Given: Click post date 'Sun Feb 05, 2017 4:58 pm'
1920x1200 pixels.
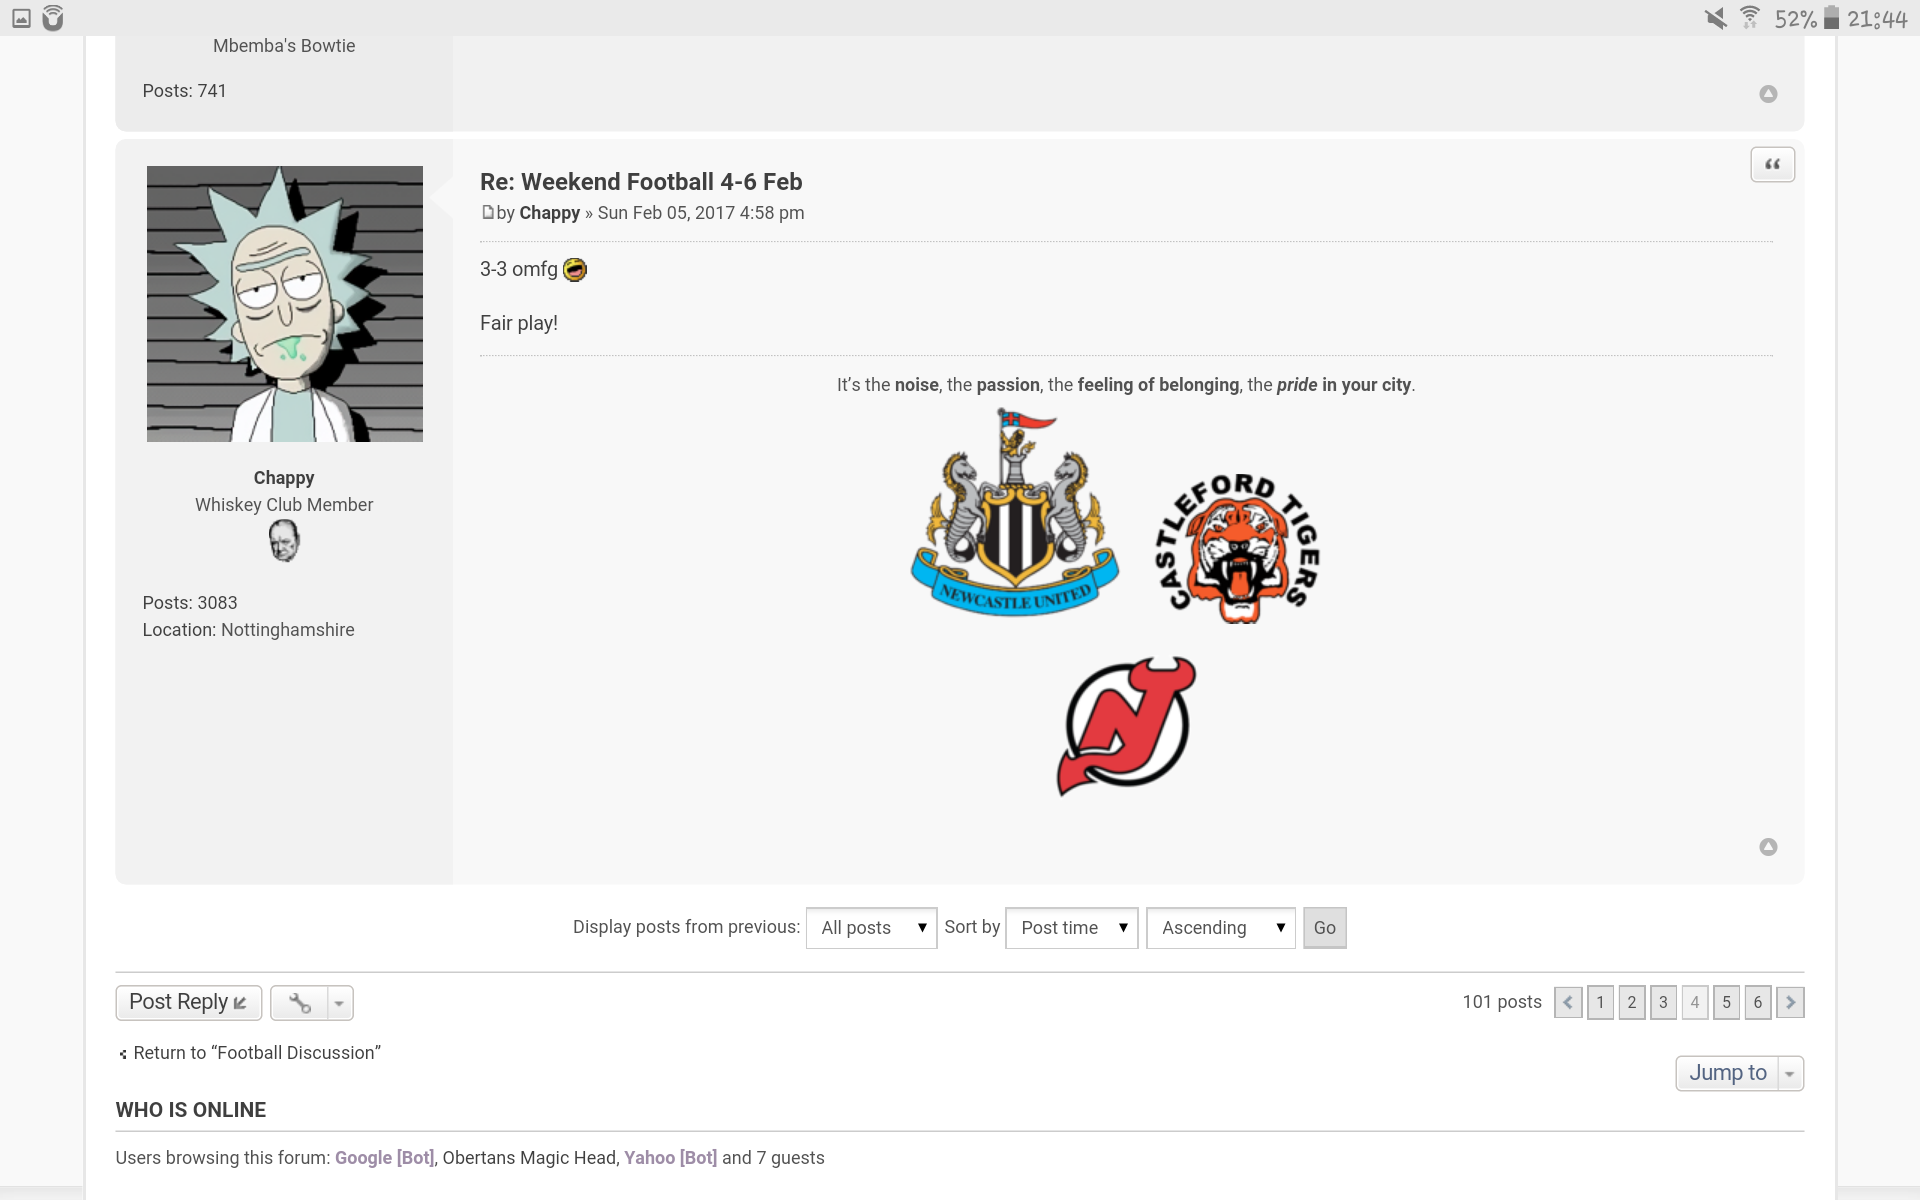Looking at the screenshot, I should point(701,213).
